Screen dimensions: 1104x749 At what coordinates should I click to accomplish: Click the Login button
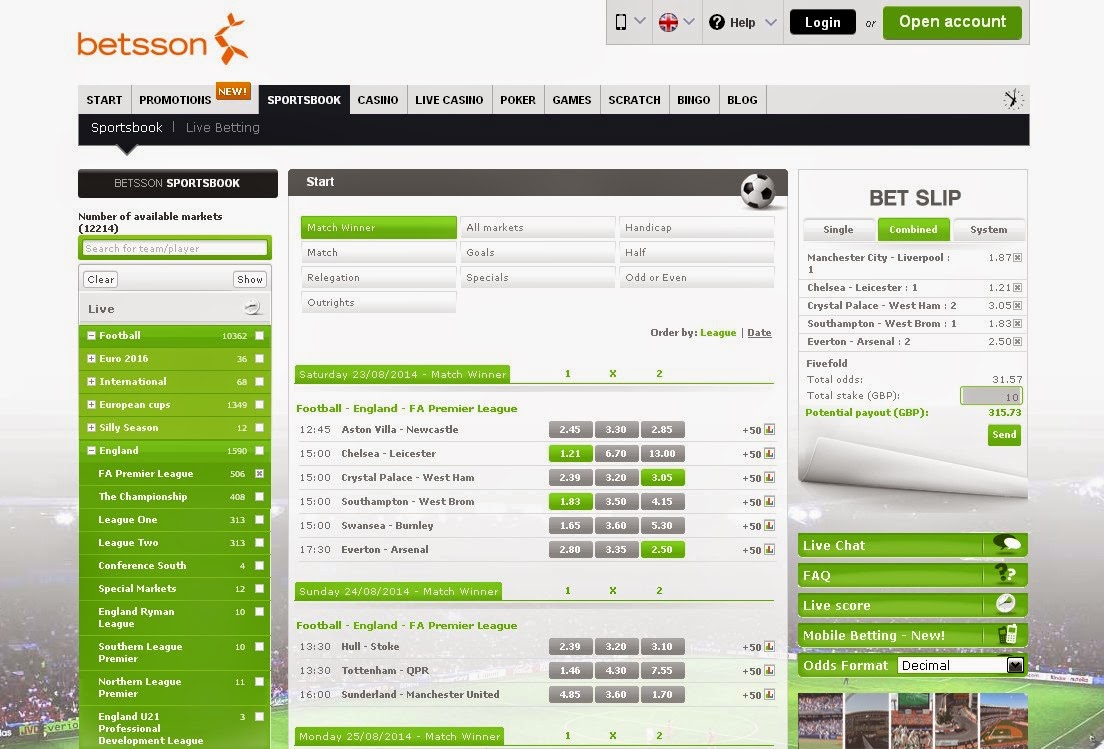point(822,23)
